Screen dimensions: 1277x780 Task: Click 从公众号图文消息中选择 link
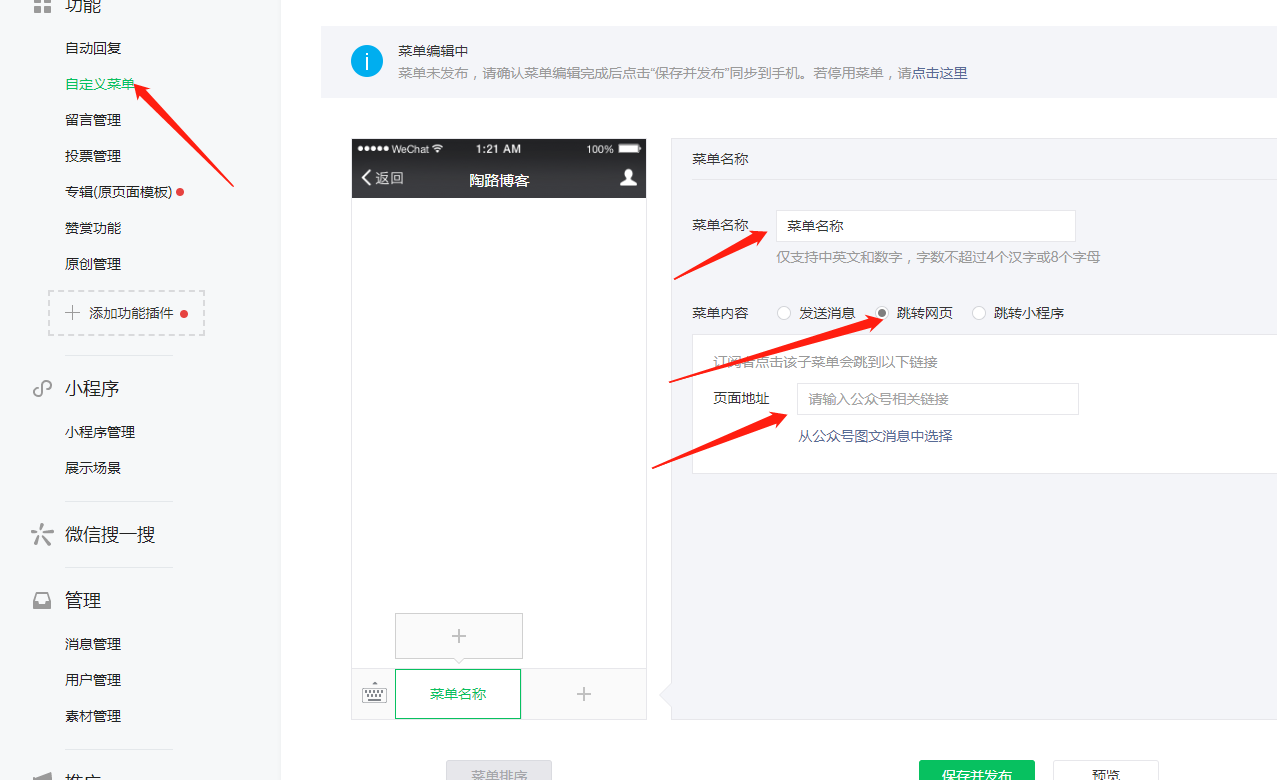875,436
